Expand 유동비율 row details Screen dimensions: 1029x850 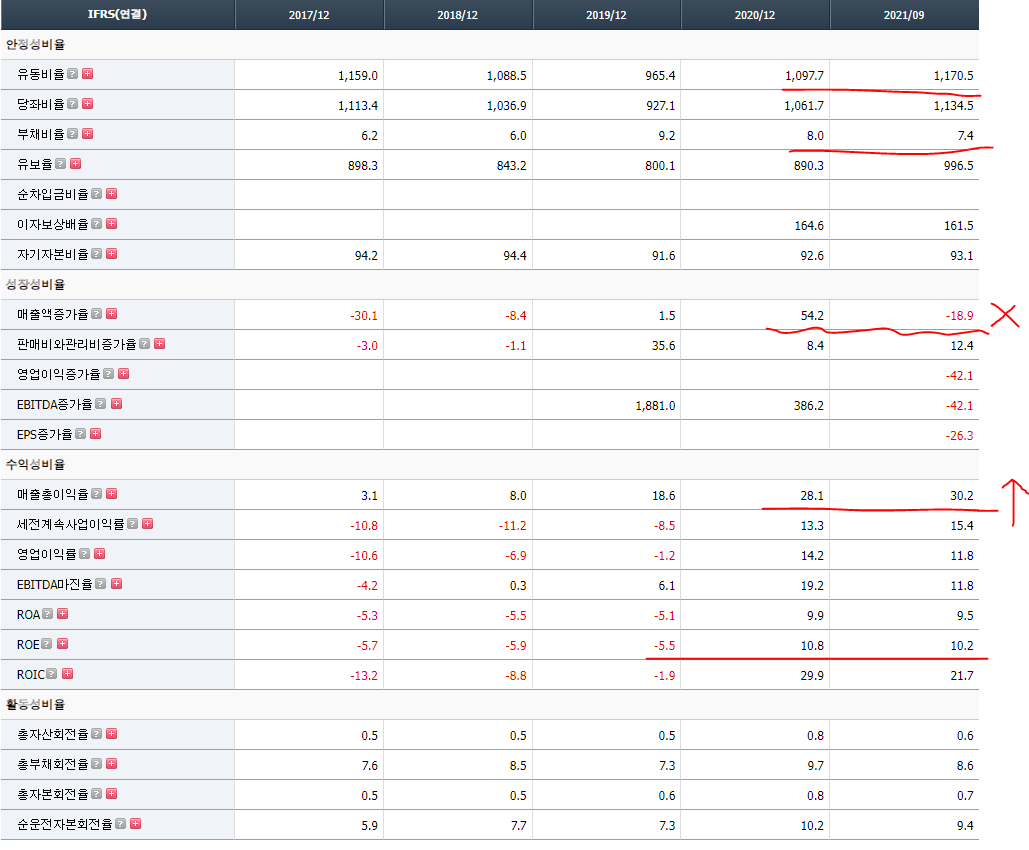(x=87, y=74)
